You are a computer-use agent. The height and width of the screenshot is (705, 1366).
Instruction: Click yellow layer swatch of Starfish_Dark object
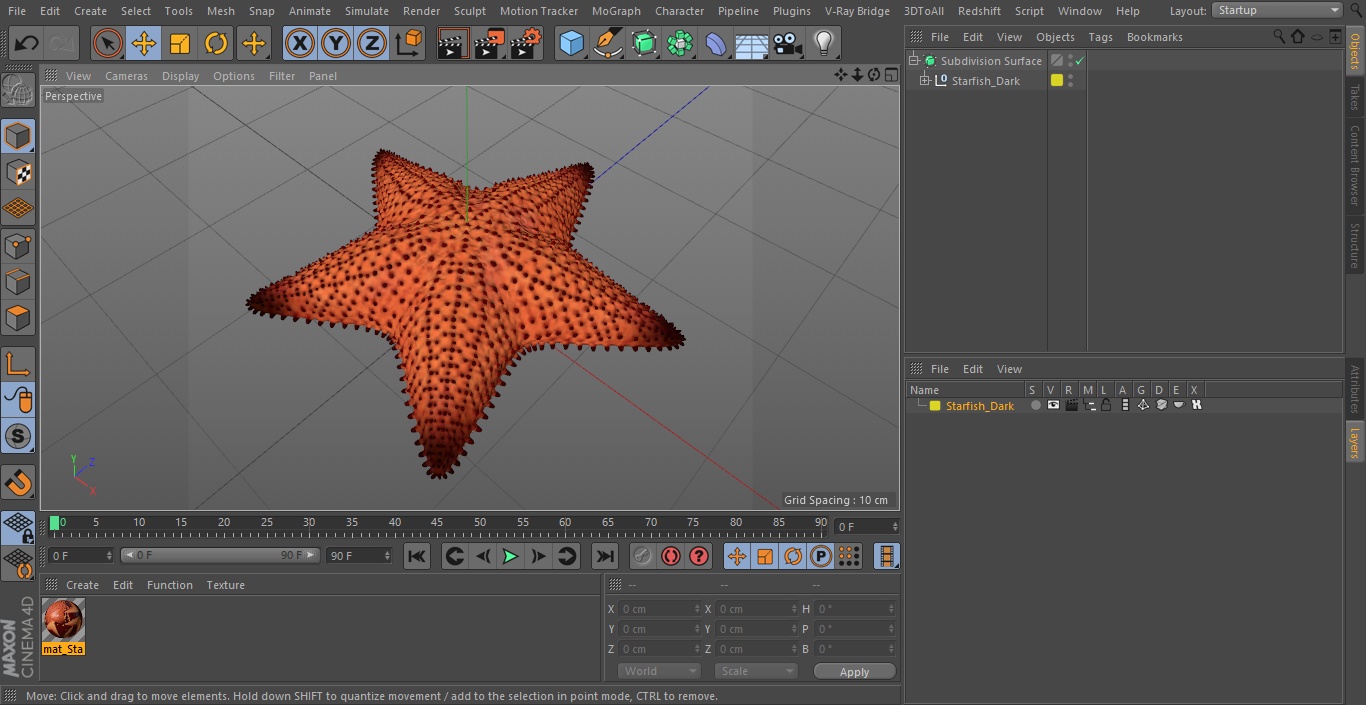(x=1056, y=81)
